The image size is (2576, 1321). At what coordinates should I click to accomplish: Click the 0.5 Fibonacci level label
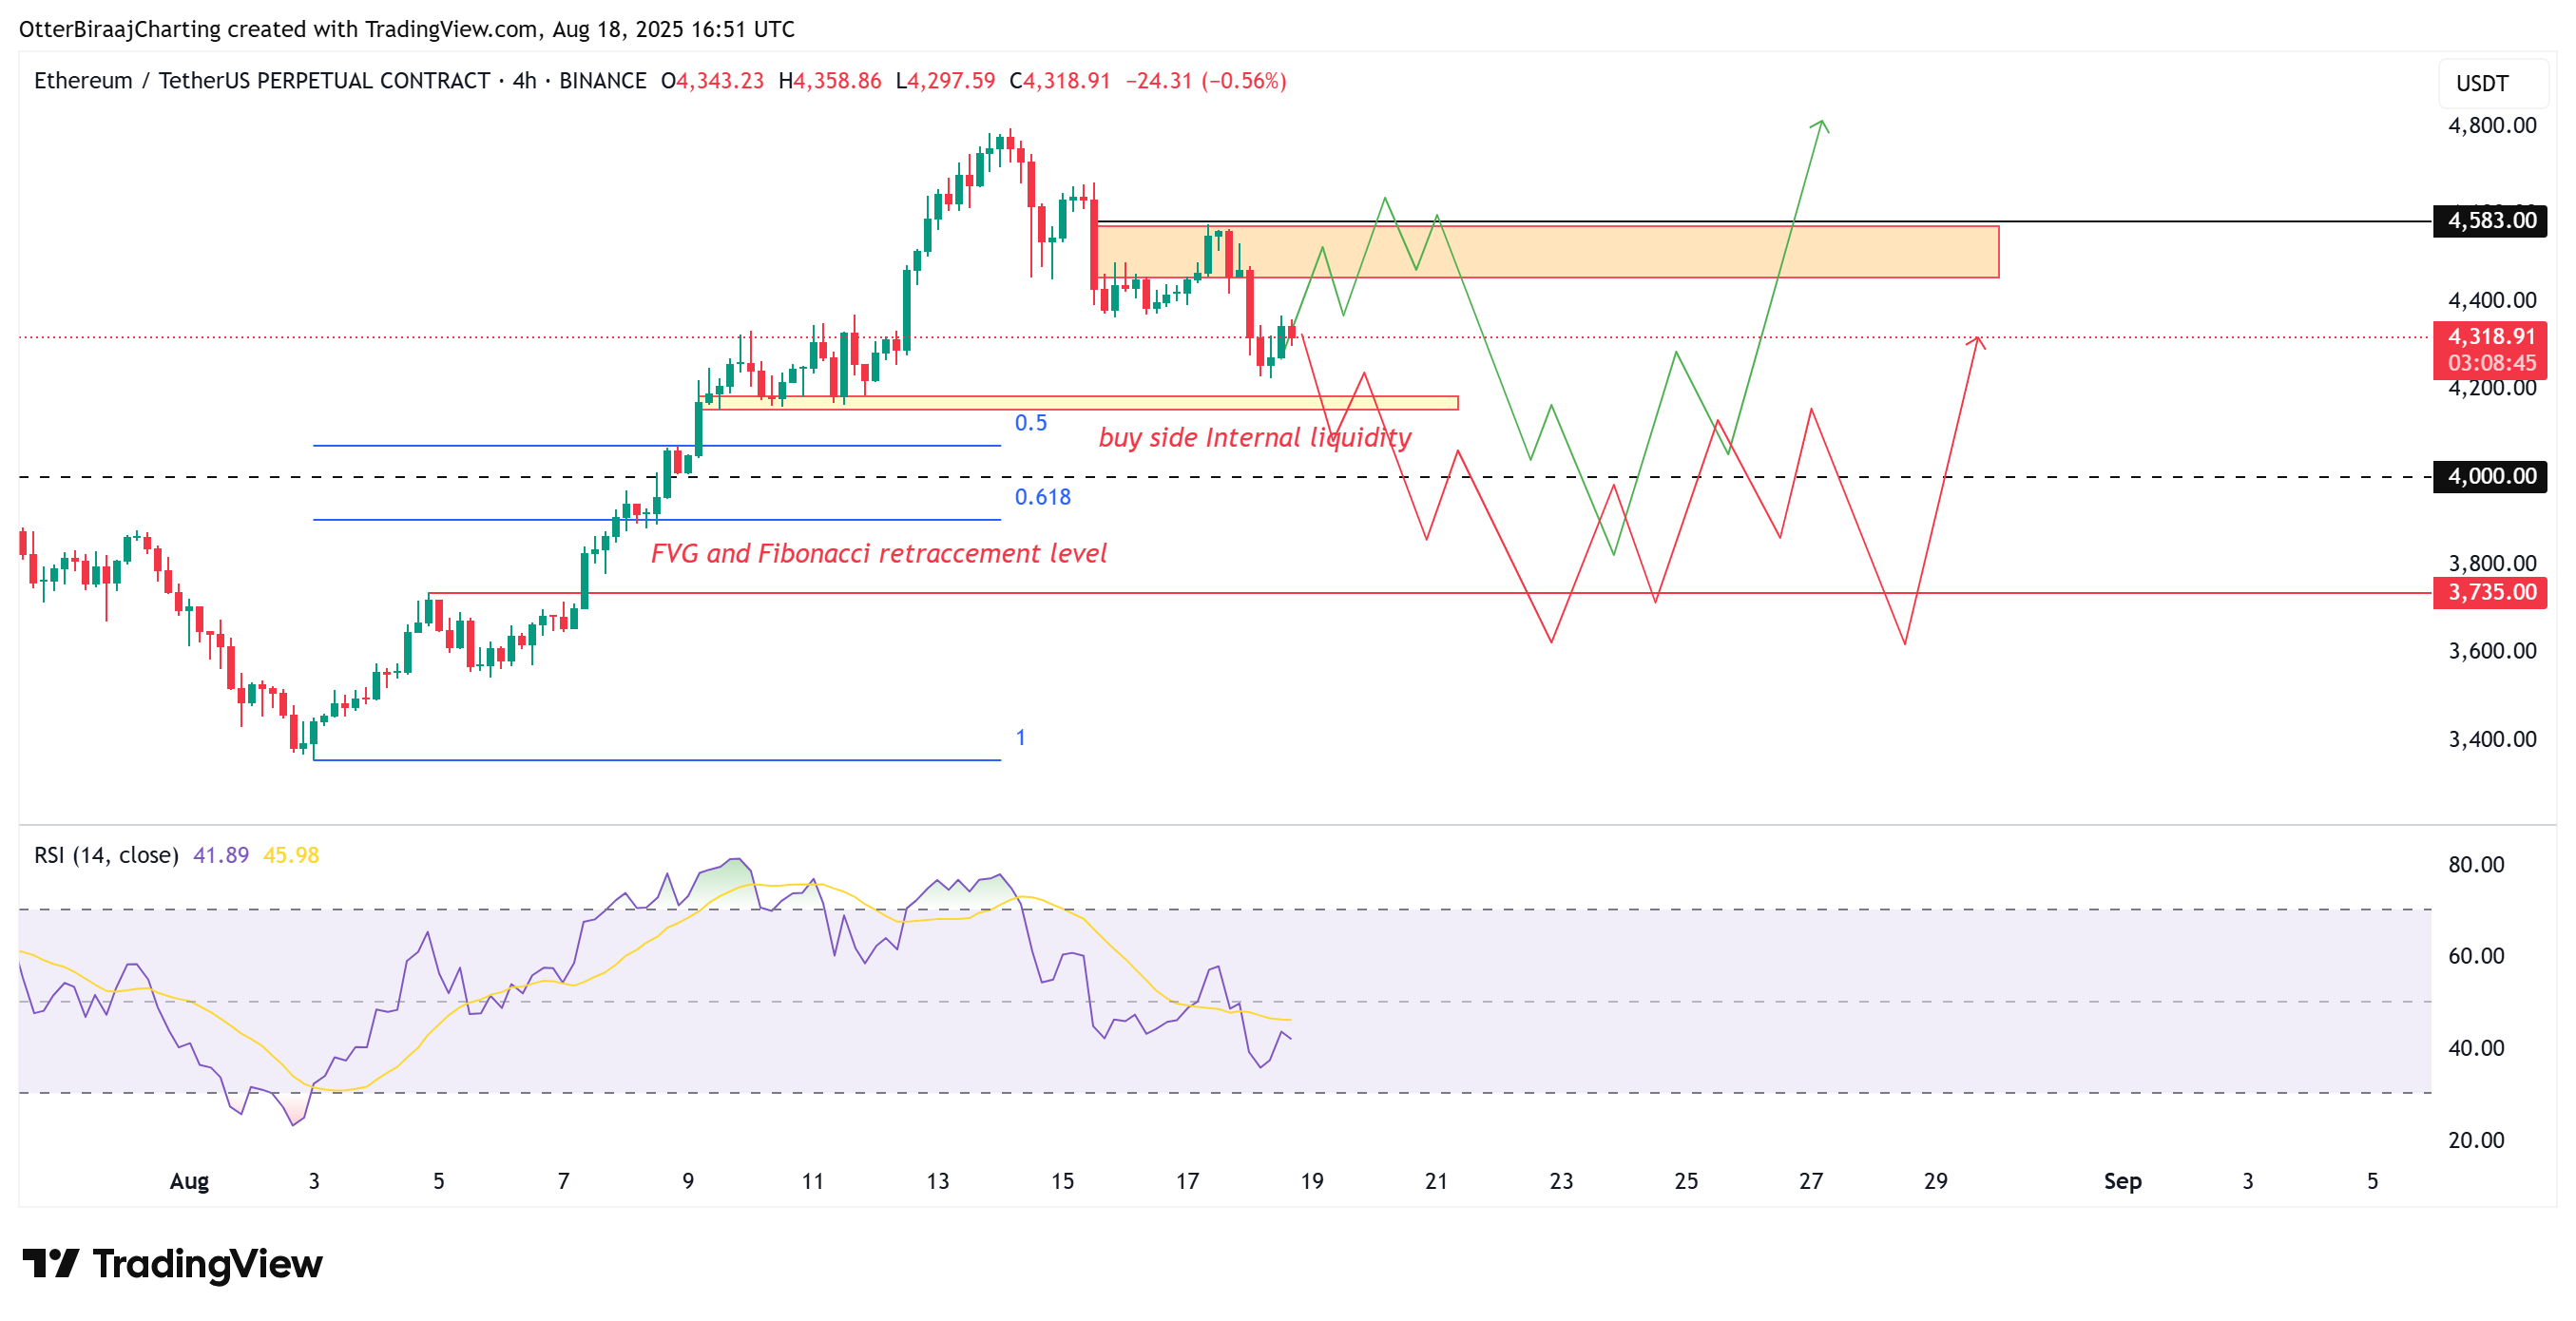(1030, 423)
